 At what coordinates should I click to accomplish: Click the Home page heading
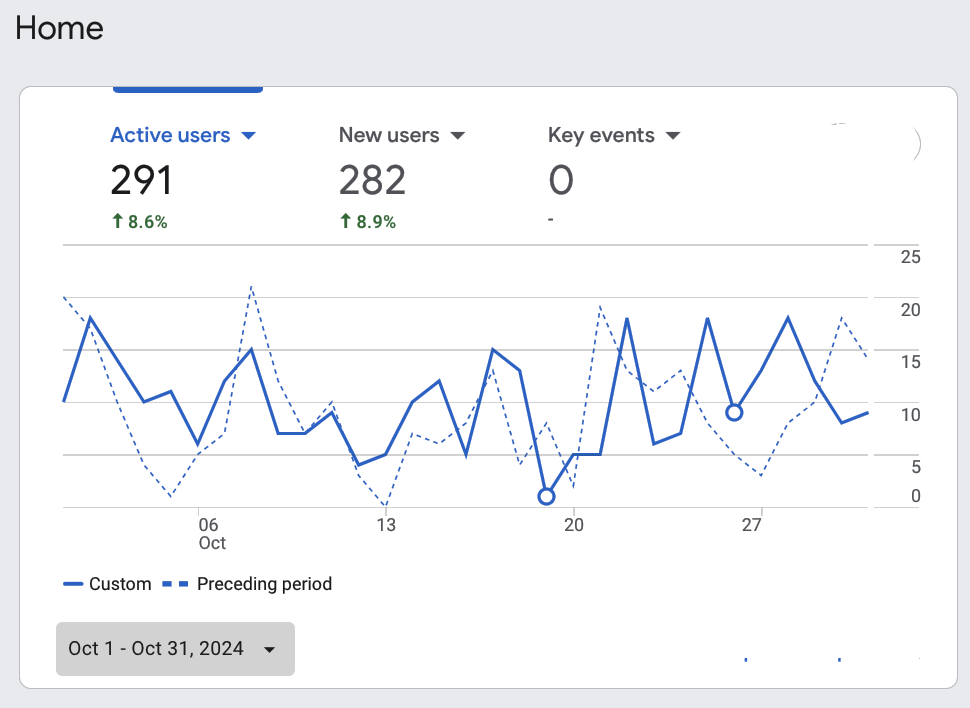click(x=59, y=28)
